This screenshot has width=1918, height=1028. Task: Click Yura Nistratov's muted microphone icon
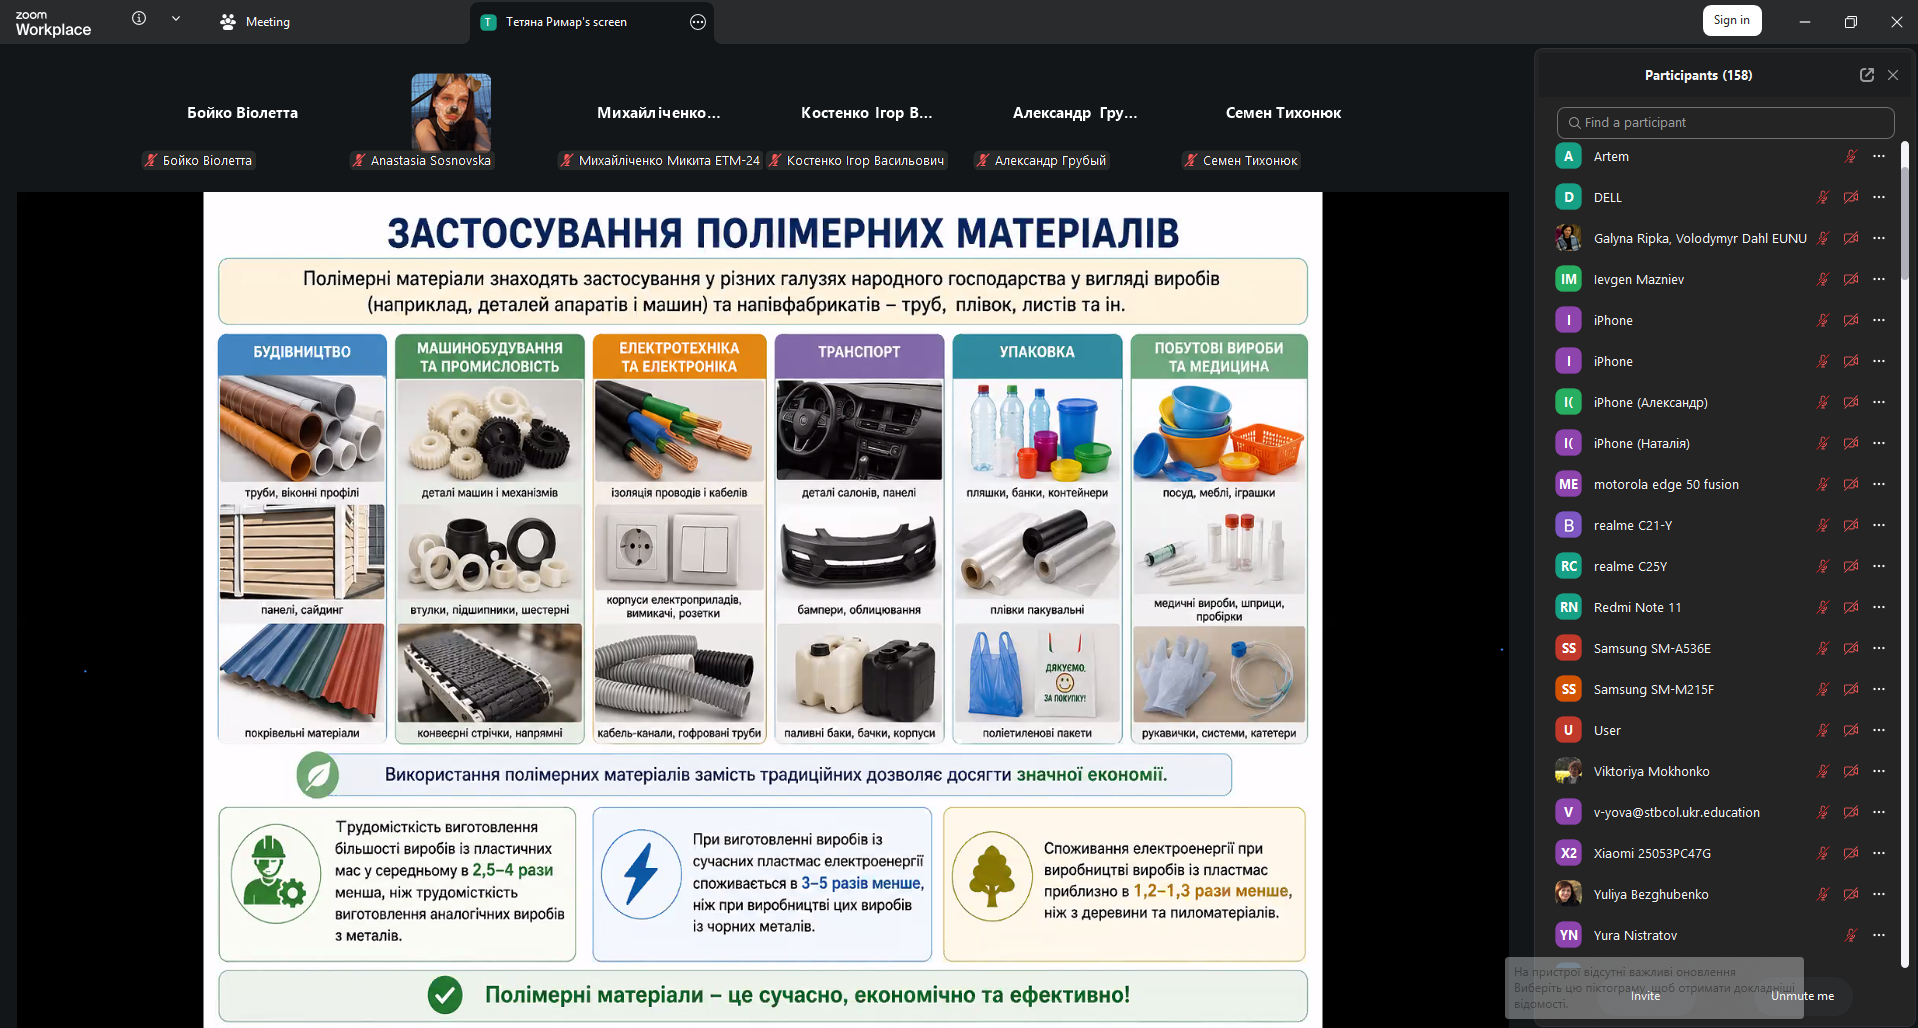(x=1851, y=935)
